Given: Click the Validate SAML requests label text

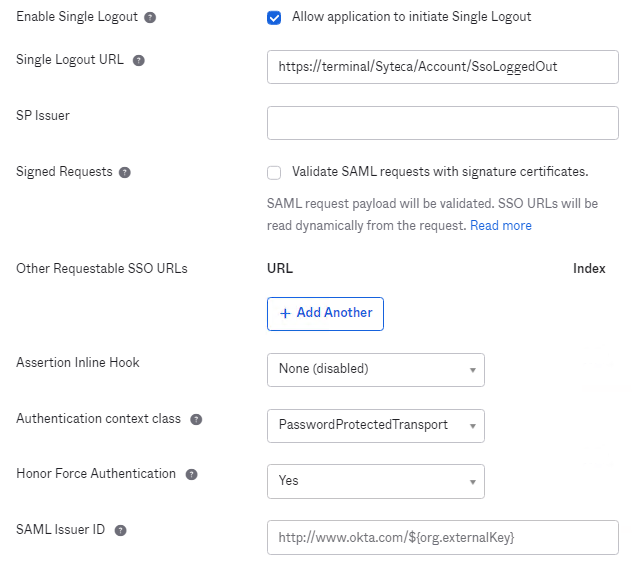Looking at the screenshot, I should coord(439,171).
